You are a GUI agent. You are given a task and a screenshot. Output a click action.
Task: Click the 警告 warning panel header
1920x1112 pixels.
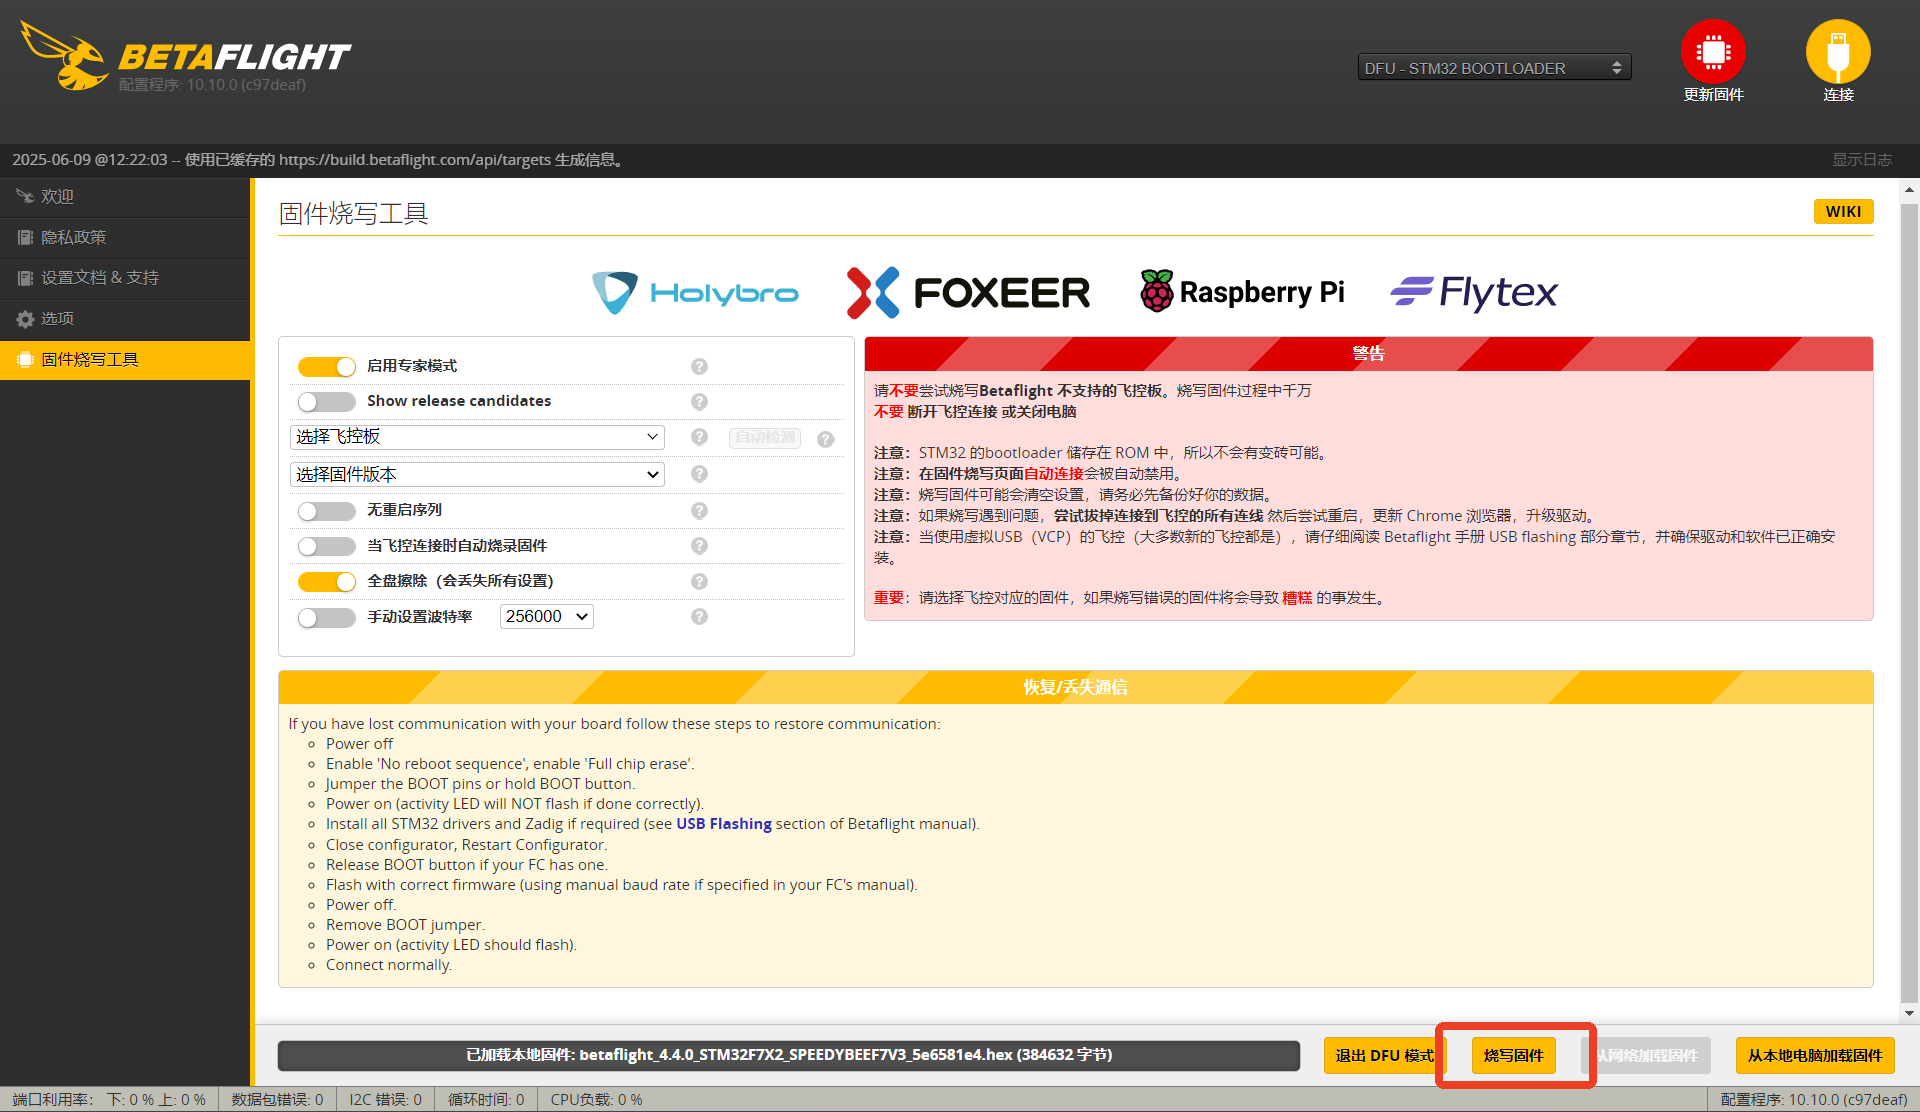point(1369,354)
